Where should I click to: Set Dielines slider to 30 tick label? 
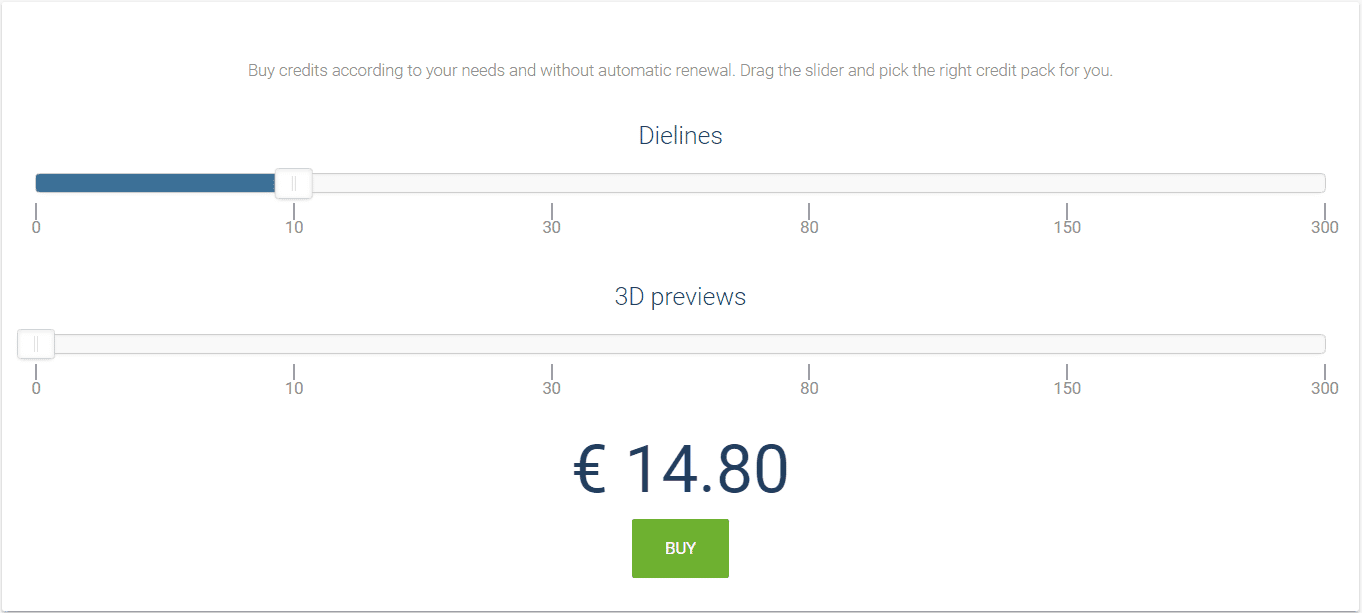click(x=552, y=227)
